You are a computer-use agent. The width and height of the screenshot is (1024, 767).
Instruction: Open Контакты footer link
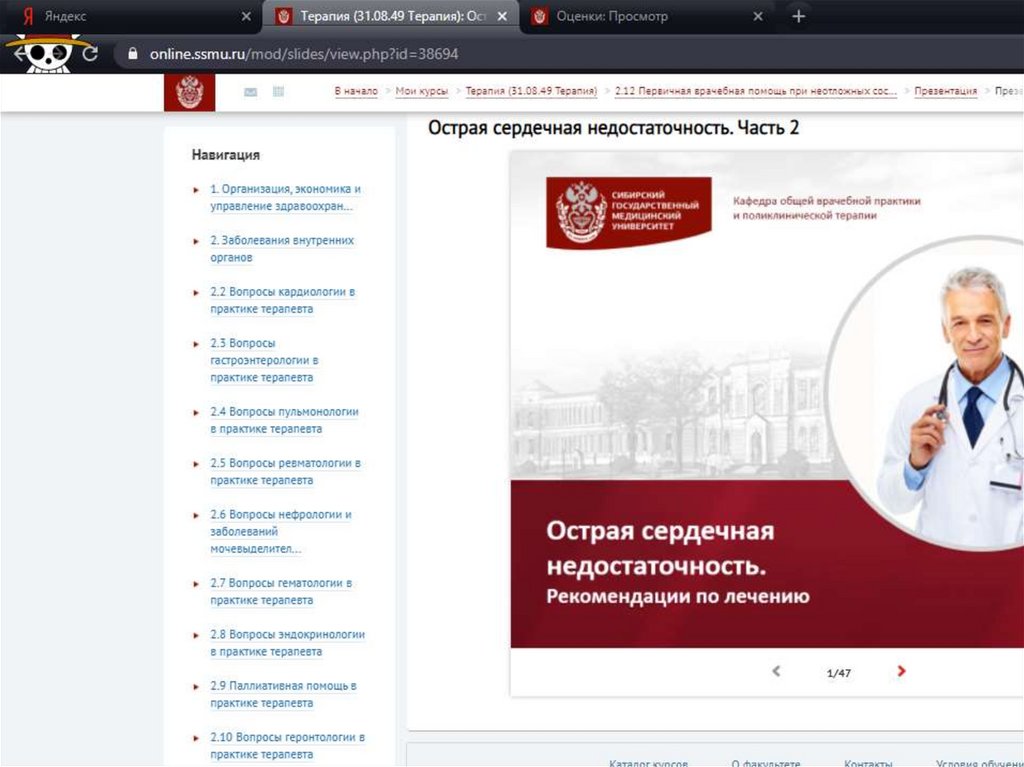coord(868,762)
